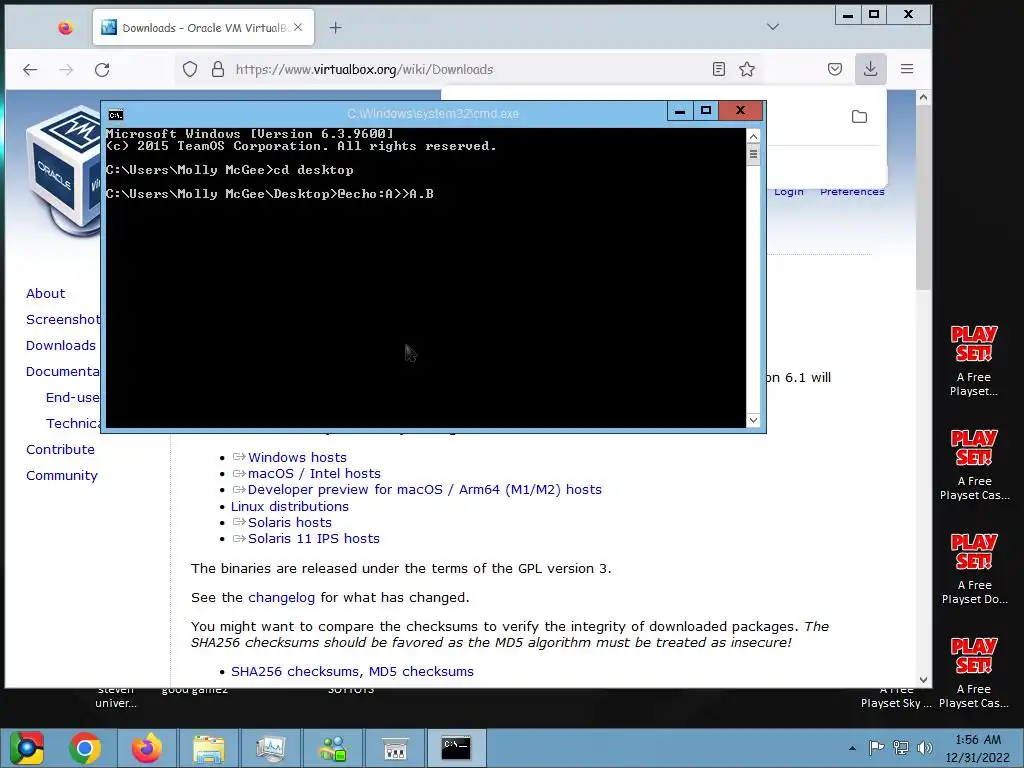Open Firefox downloads panel
The width and height of the screenshot is (1024, 768).
click(x=871, y=69)
